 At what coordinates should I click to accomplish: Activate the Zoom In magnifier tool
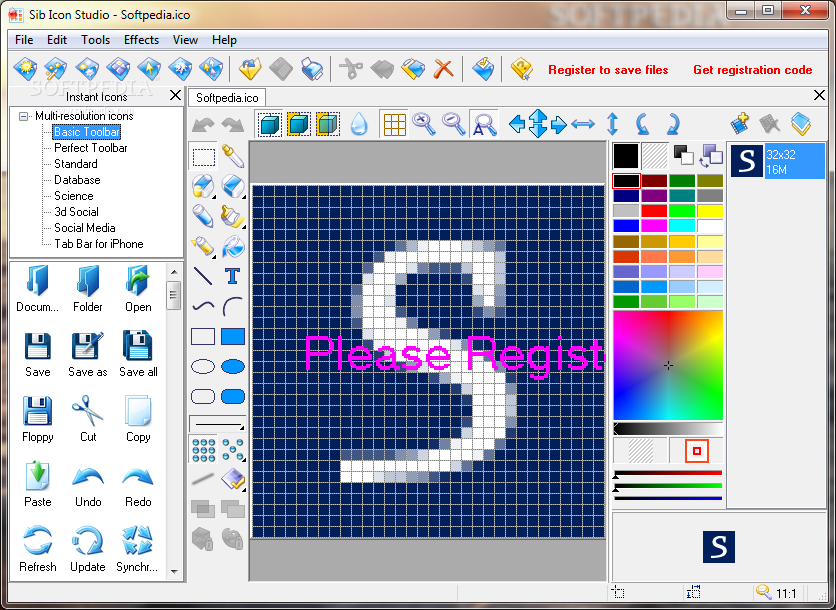pos(422,124)
